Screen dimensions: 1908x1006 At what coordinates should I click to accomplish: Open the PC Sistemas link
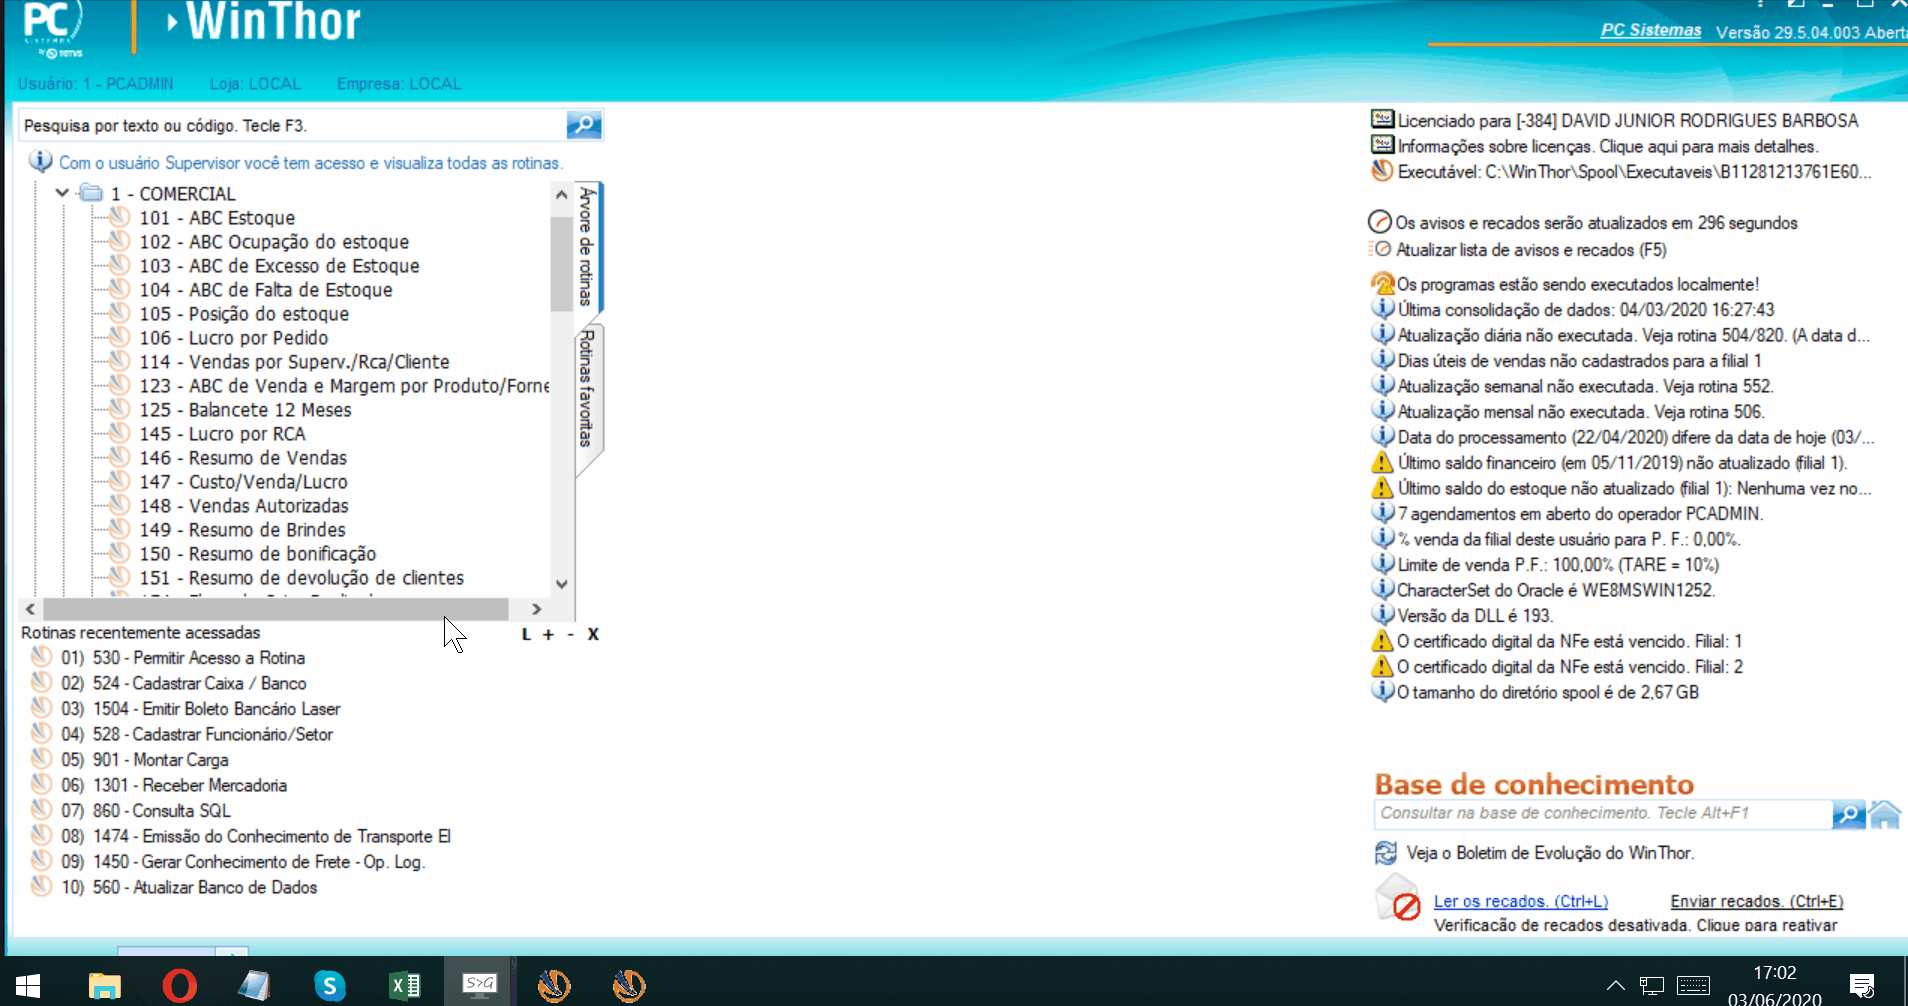pyautogui.click(x=1651, y=30)
